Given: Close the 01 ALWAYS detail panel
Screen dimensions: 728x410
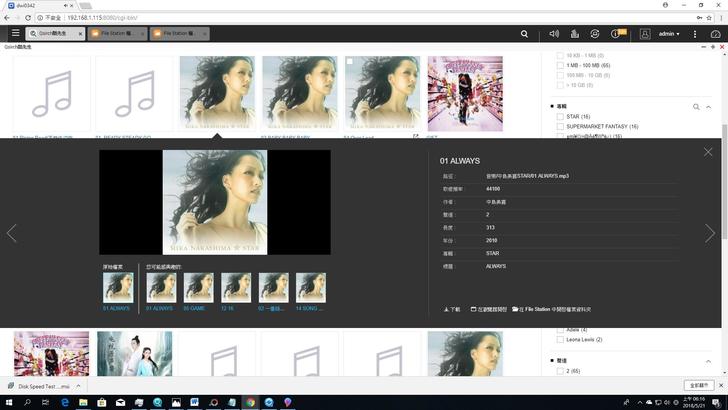Looking at the screenshot, I should (x=708, y=152).
